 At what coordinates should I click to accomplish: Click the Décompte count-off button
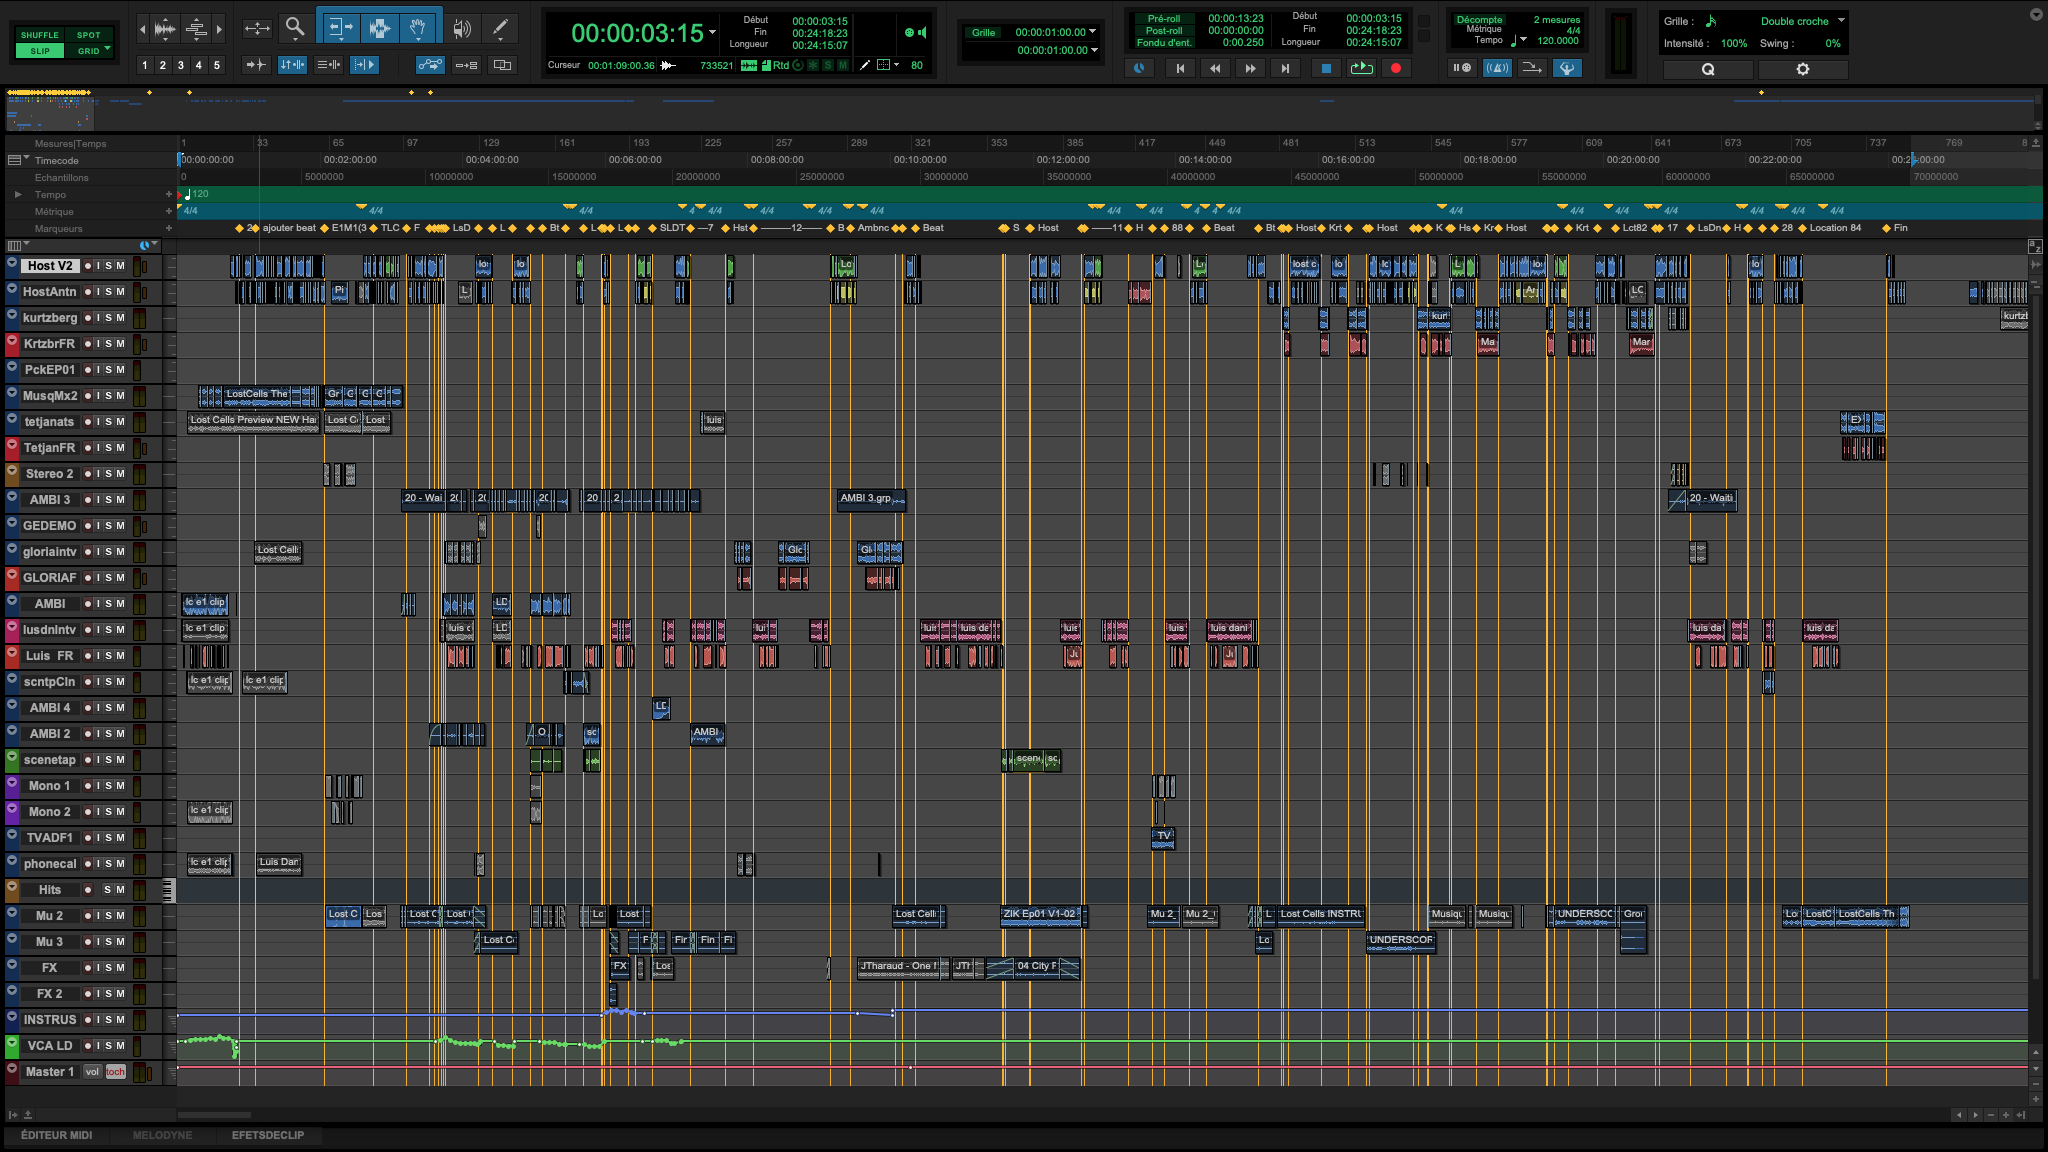pyautogui.click(x=1479, y=20)
